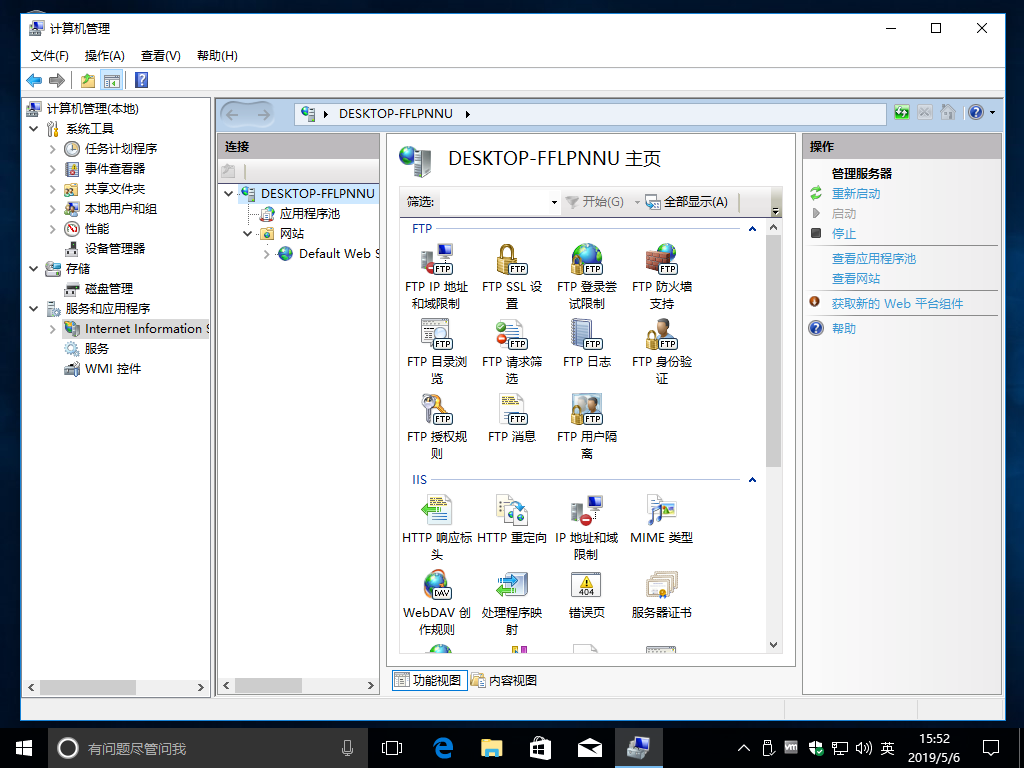Toggle show/hide console tree toolbar icon
Screen dimensions: 1024x768
point(112,80)
